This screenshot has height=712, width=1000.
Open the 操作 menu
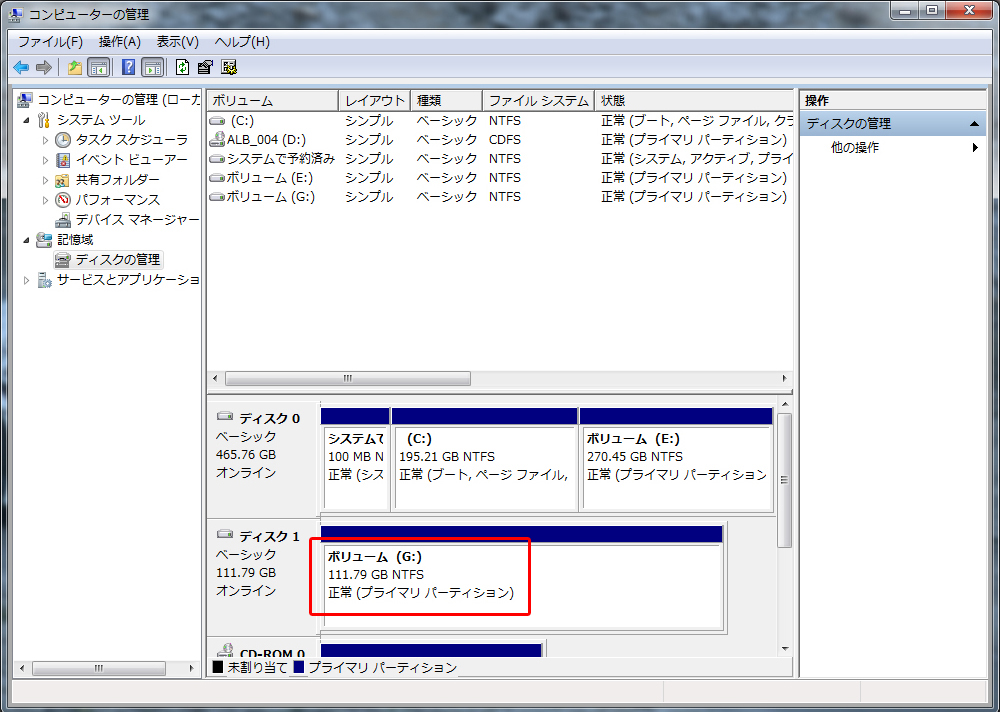coord(119,41)
